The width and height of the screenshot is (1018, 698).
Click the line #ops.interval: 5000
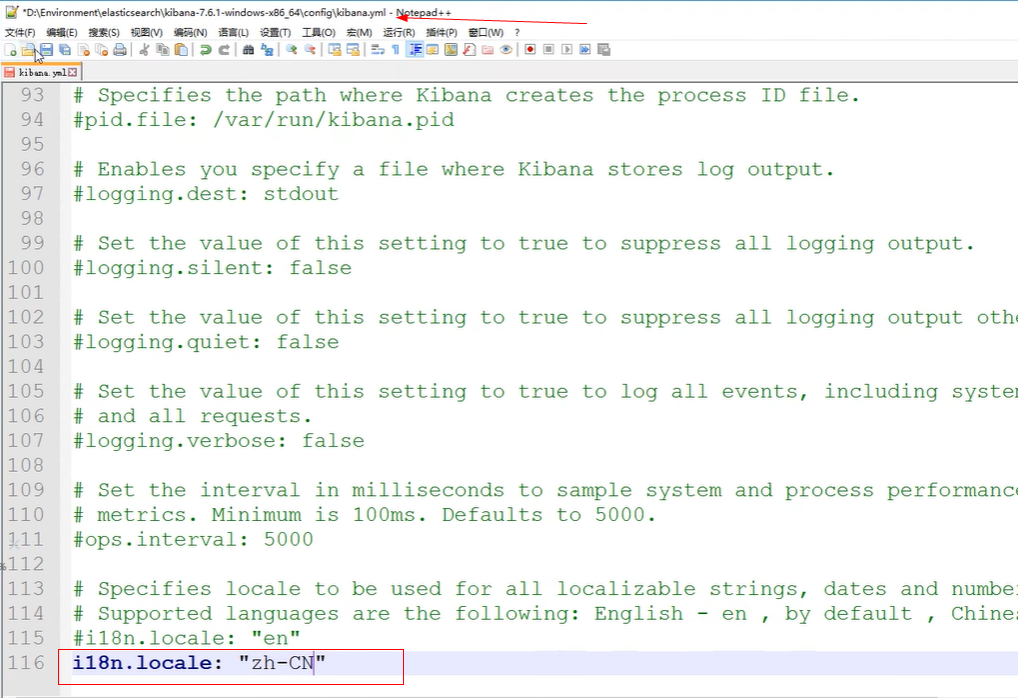pyautogui.click(x=193, y=540)
